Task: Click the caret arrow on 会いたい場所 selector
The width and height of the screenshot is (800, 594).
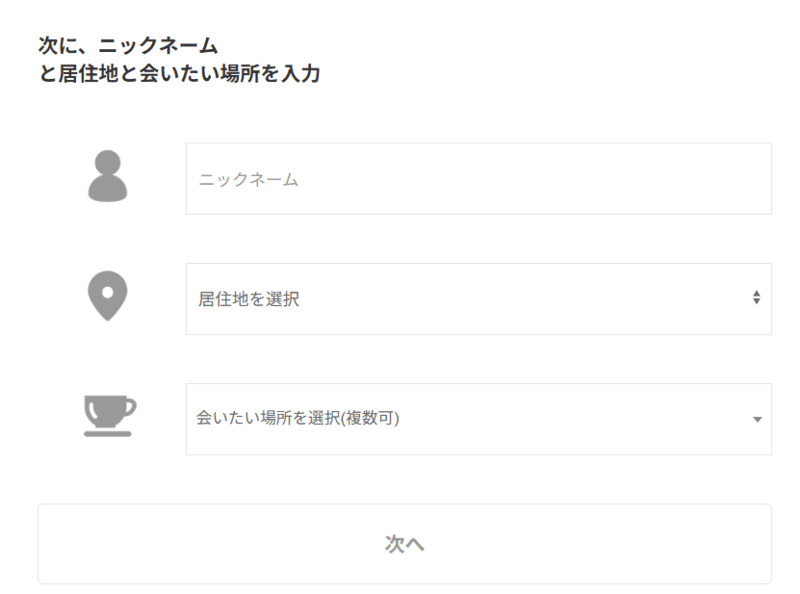Action: click(757, 419)
